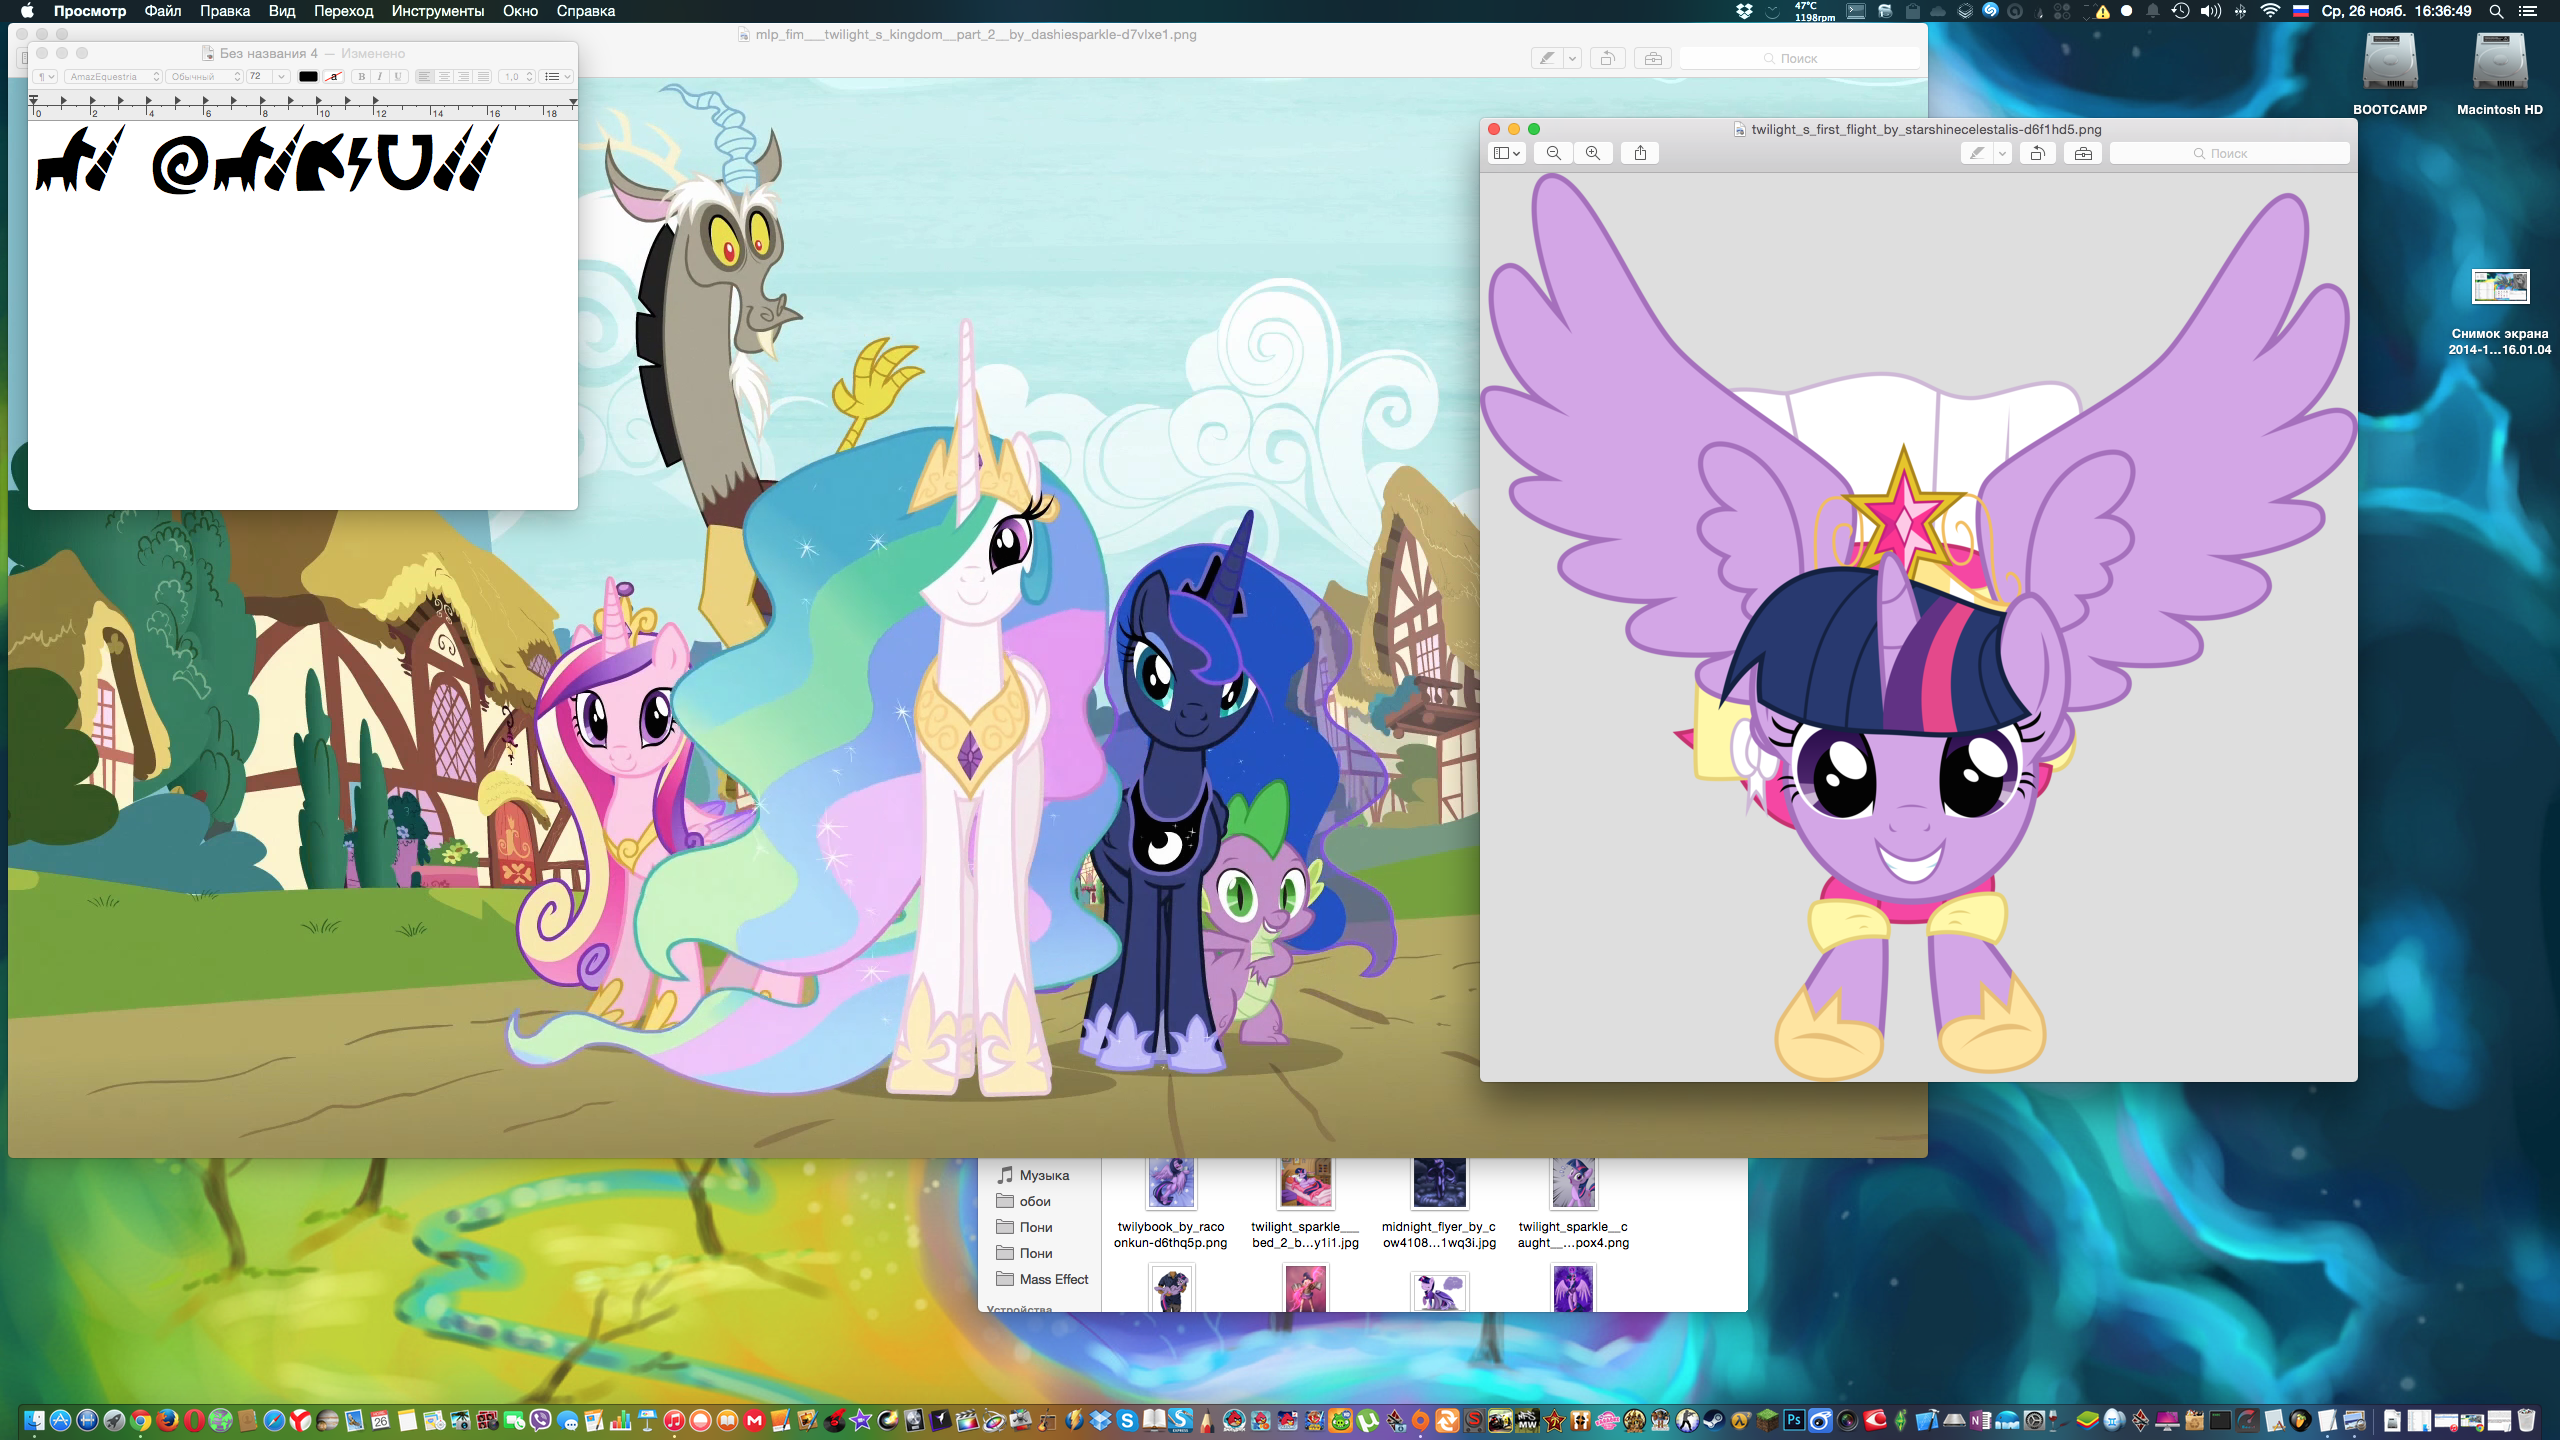Click the Time Machine menu bar icon

point(2181,11)
